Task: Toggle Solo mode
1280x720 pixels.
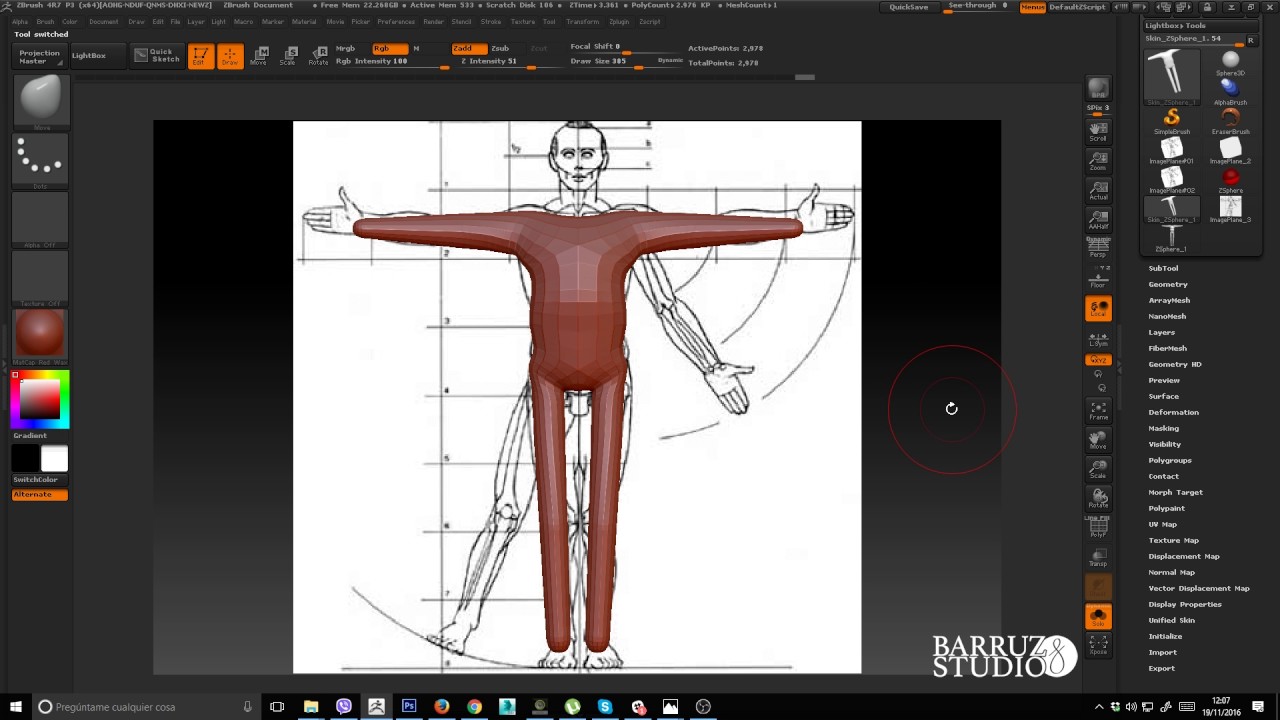Action: point(1098,616)
